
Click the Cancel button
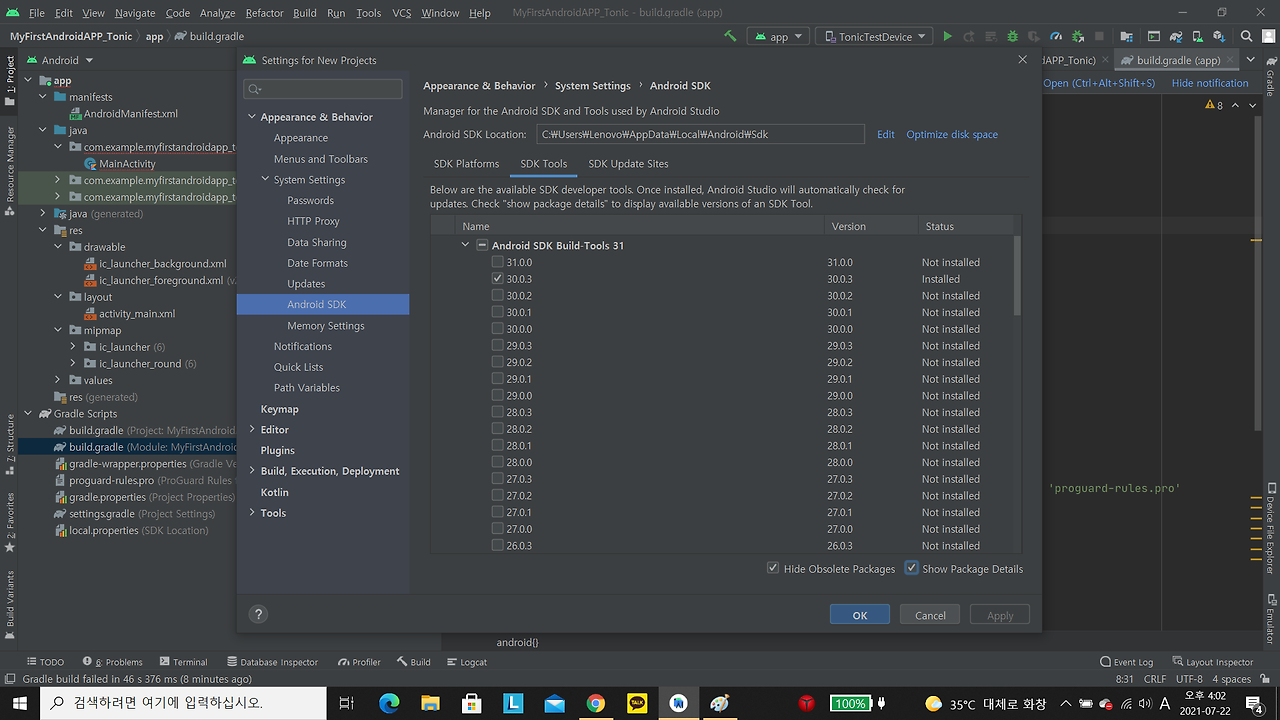coord(930,615)
